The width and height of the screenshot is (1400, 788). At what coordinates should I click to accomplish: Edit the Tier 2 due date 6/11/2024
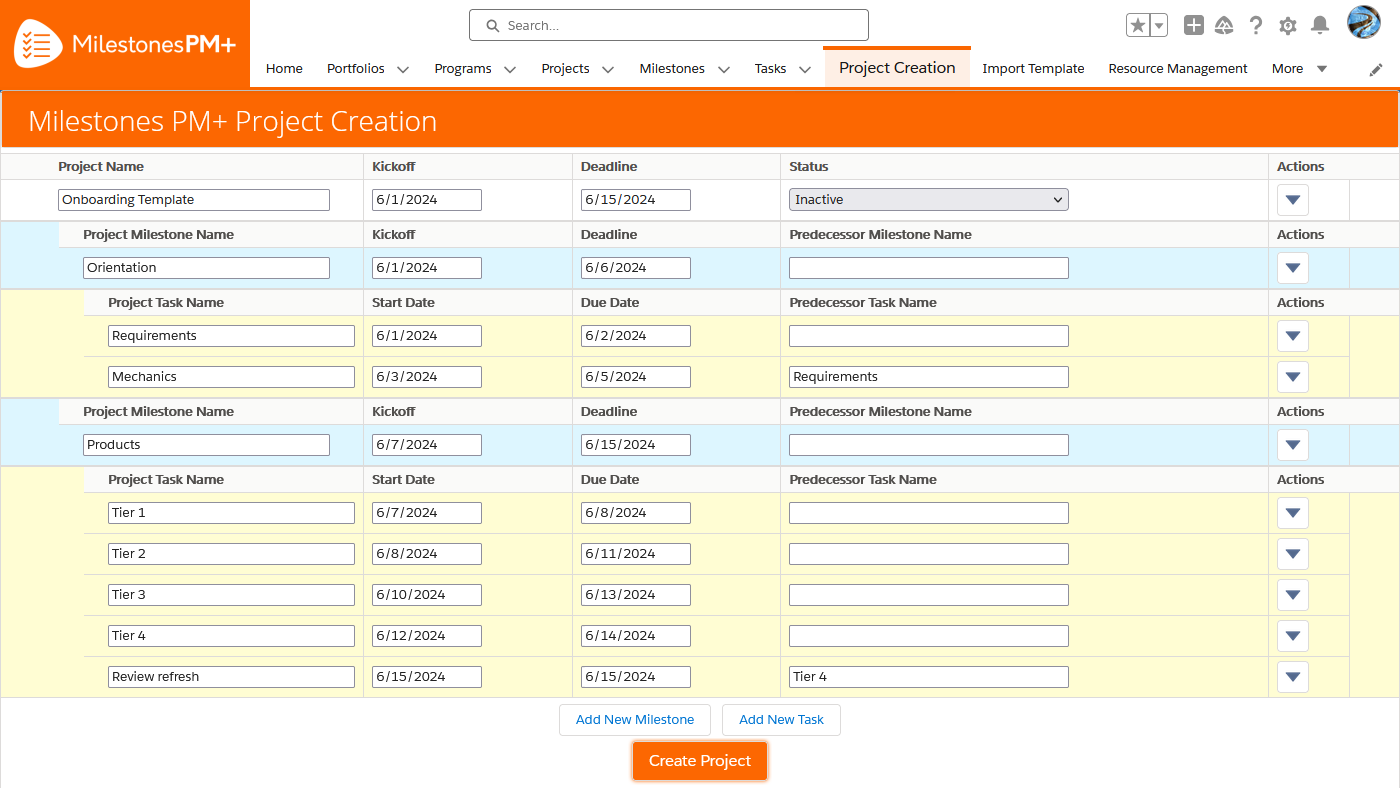pyautogui.click(x=636, y=554)
